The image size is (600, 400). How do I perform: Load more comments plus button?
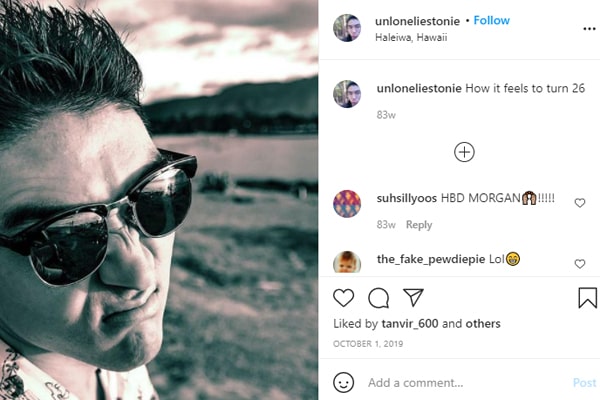click(x=464, y=152)
